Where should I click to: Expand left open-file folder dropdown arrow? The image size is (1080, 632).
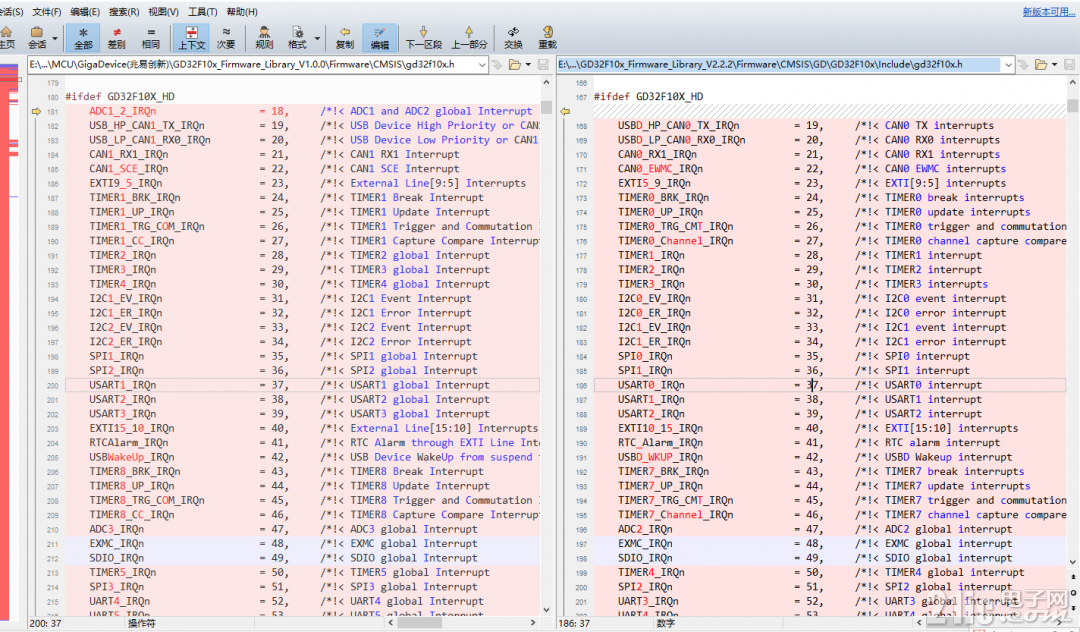(x=528, y=65)
